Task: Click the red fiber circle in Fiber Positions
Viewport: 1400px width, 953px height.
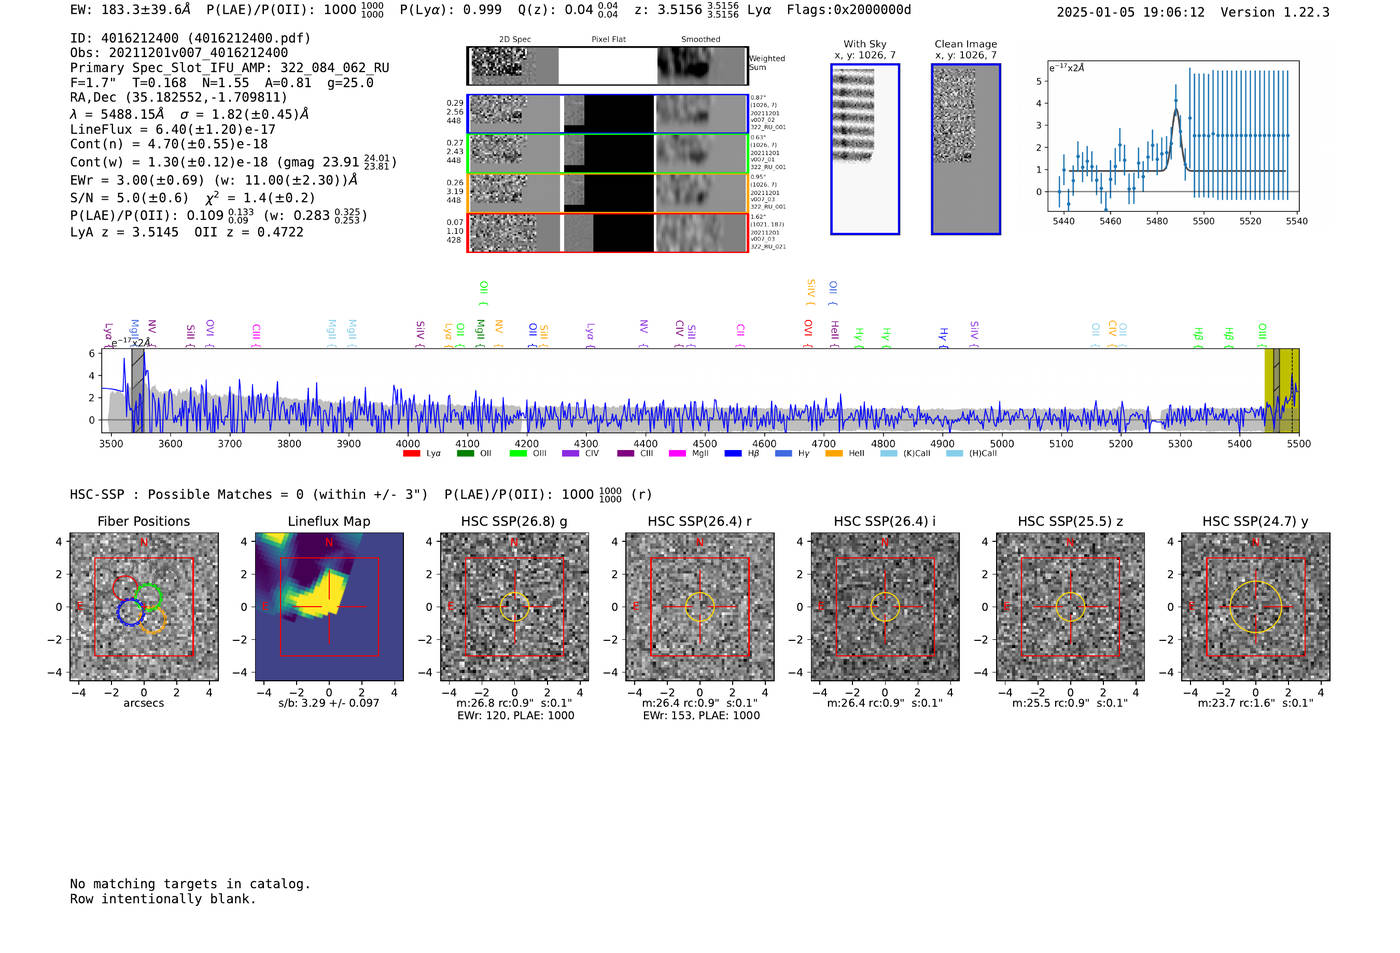Action: click(125, 590)
